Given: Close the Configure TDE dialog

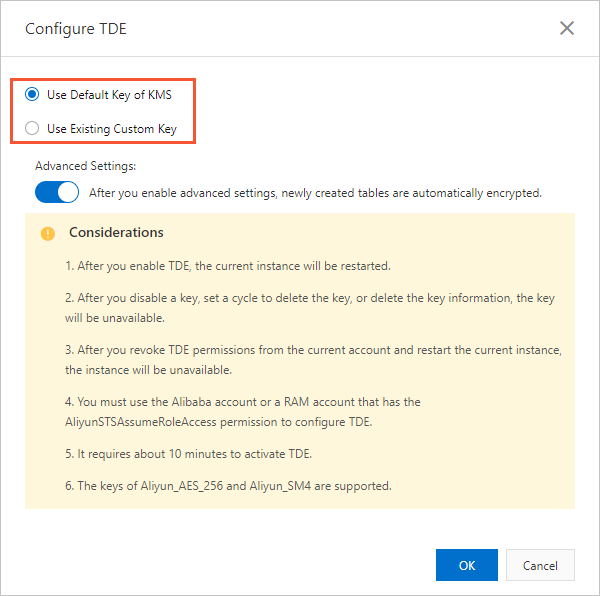Looking at the screenshot, I should (x=567, y=28).
